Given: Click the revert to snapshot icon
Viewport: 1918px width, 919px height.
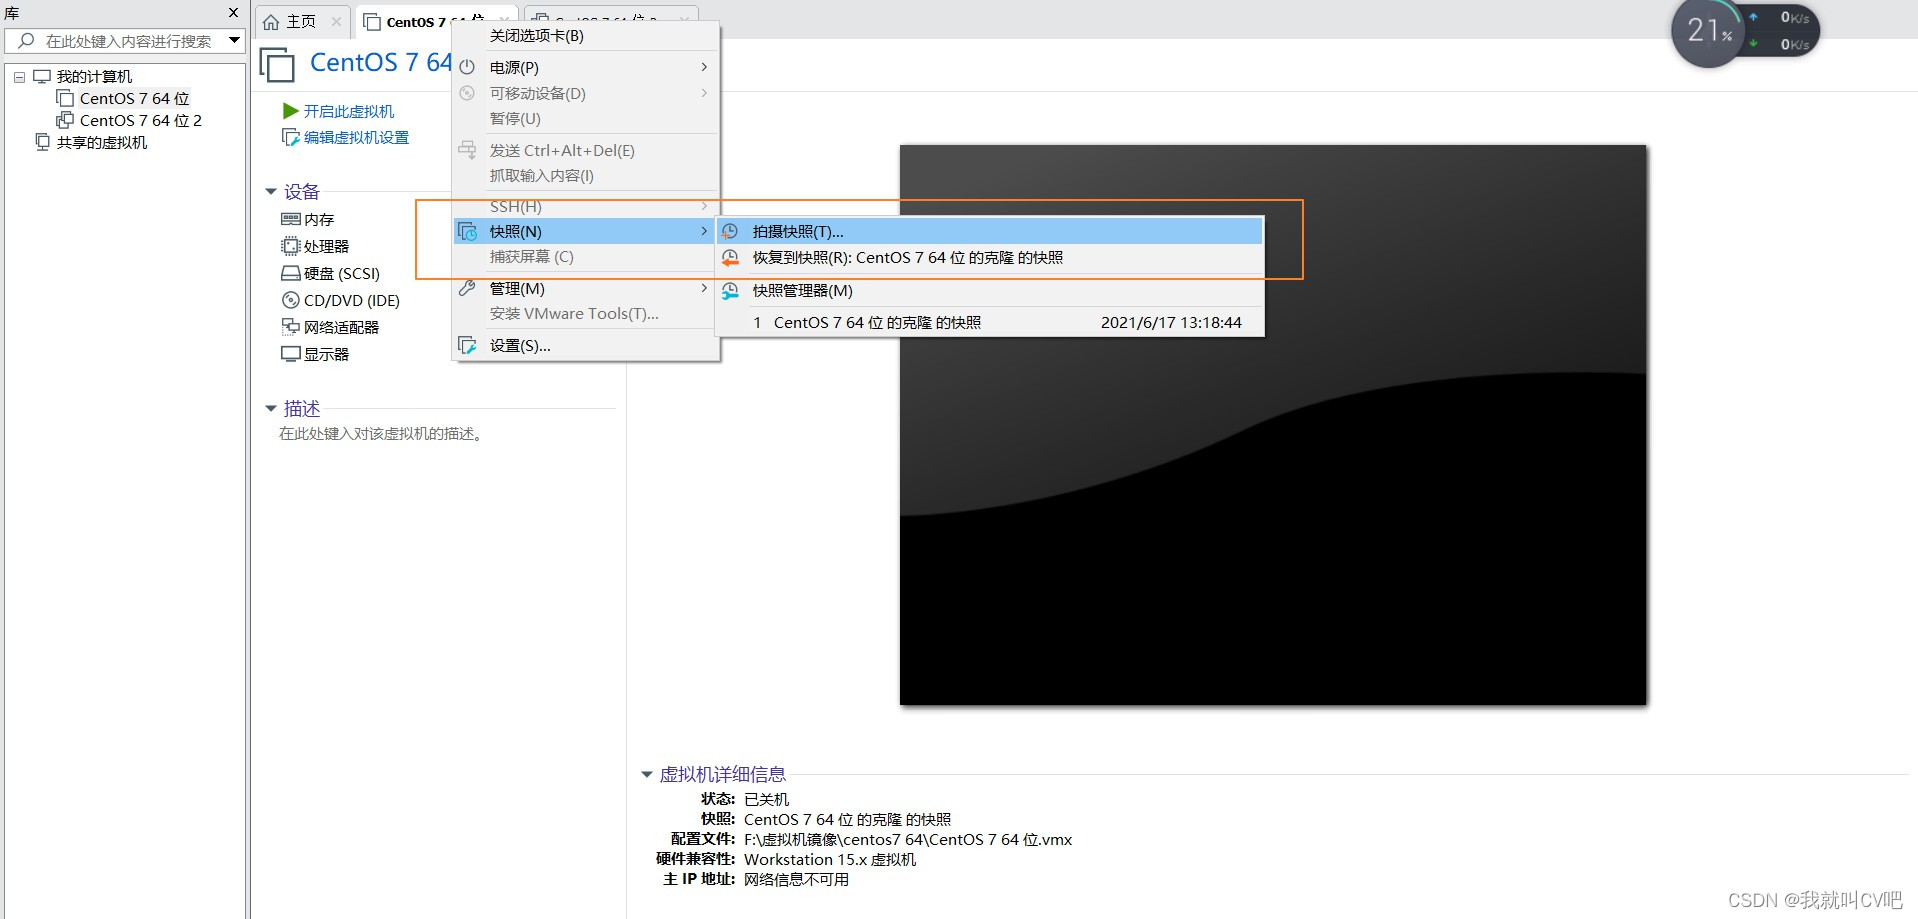Looking at the screenshot, I should pyautogui.click(x=730, y=258).
